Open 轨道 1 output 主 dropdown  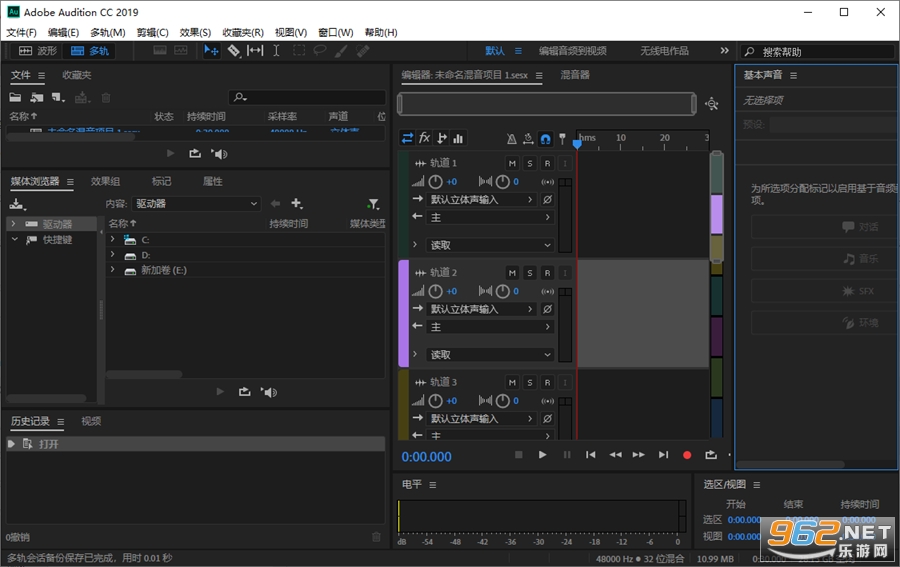(x=490, y=217)
